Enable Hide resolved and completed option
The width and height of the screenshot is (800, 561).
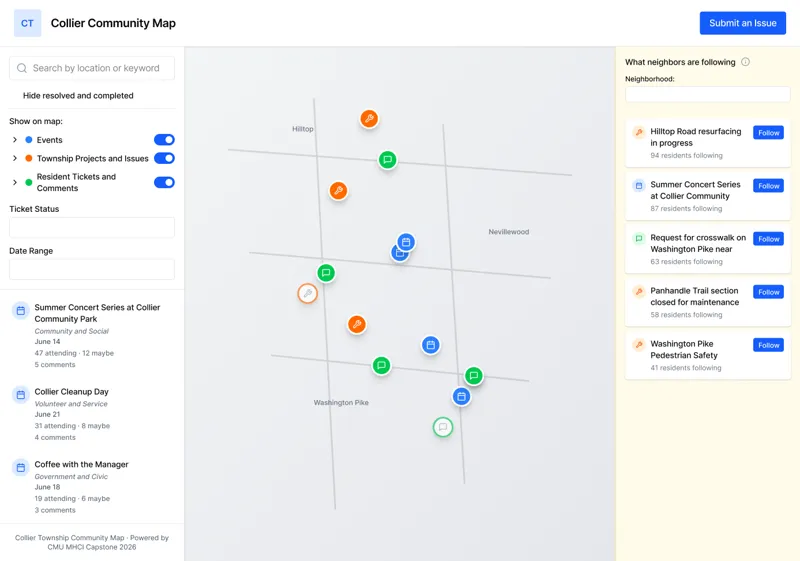tap(78, 95)
